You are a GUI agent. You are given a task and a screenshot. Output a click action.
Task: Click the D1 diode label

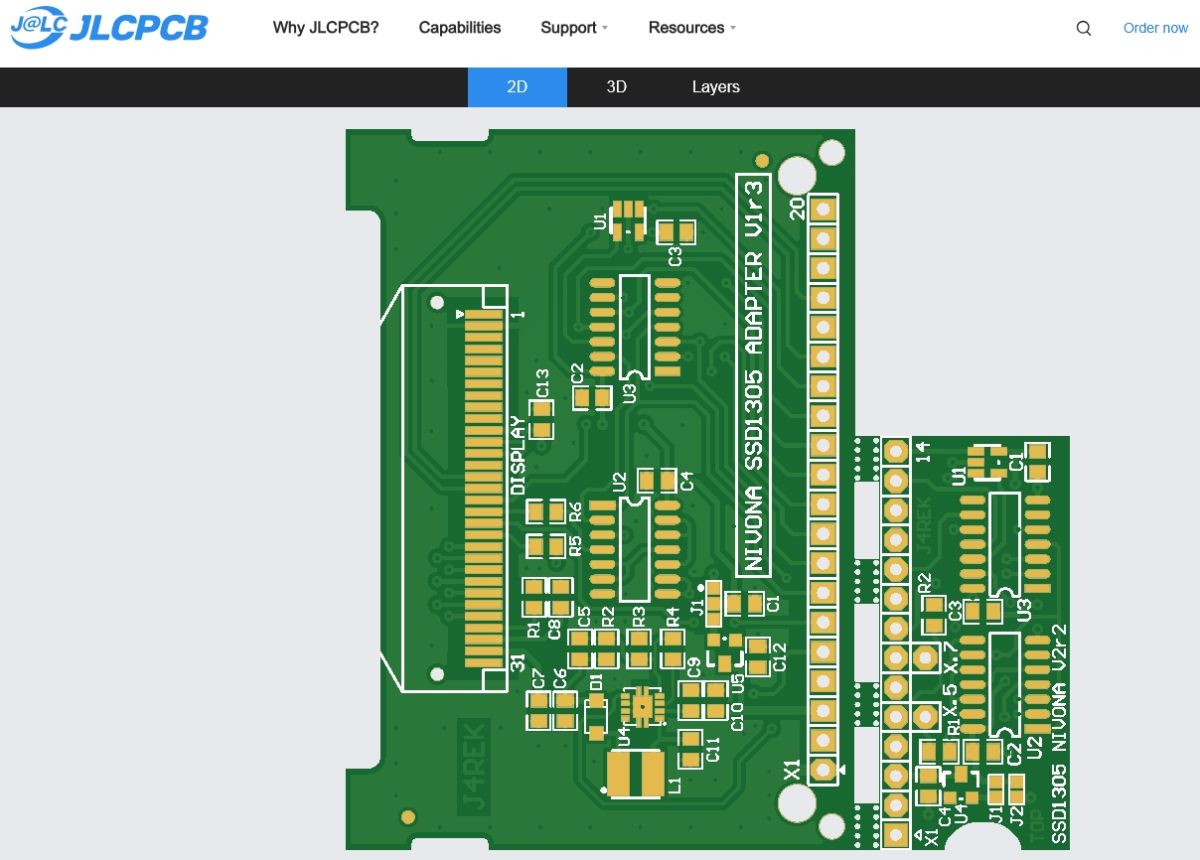coord(596,682)
